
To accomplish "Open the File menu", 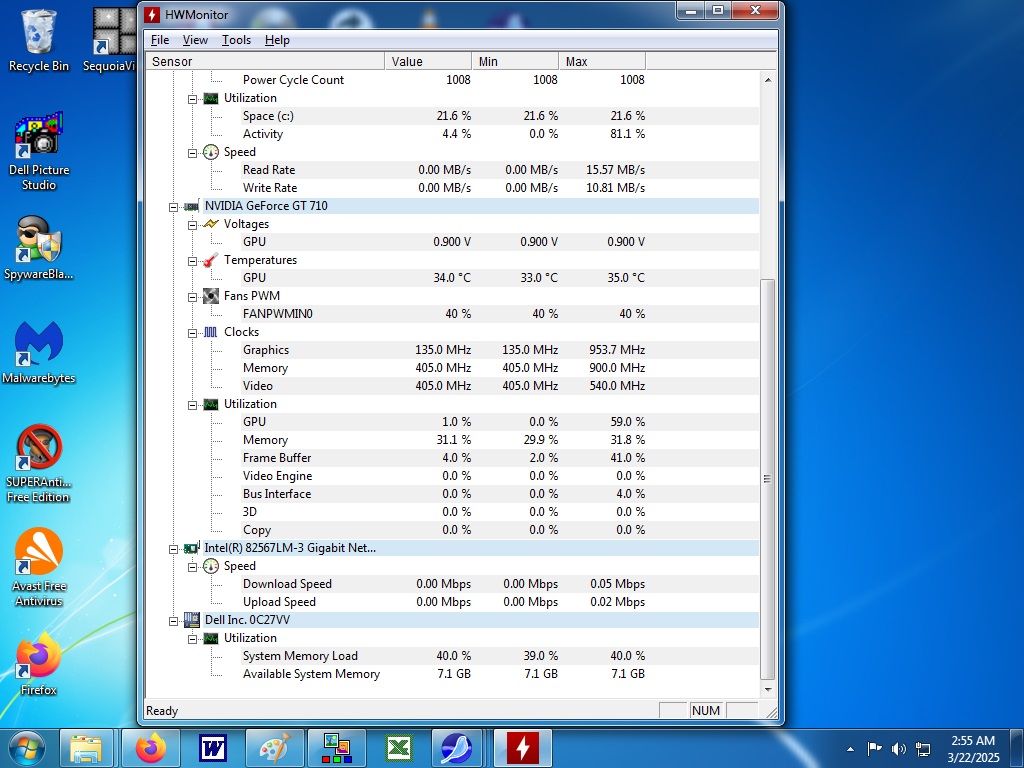I will point(160,40).
